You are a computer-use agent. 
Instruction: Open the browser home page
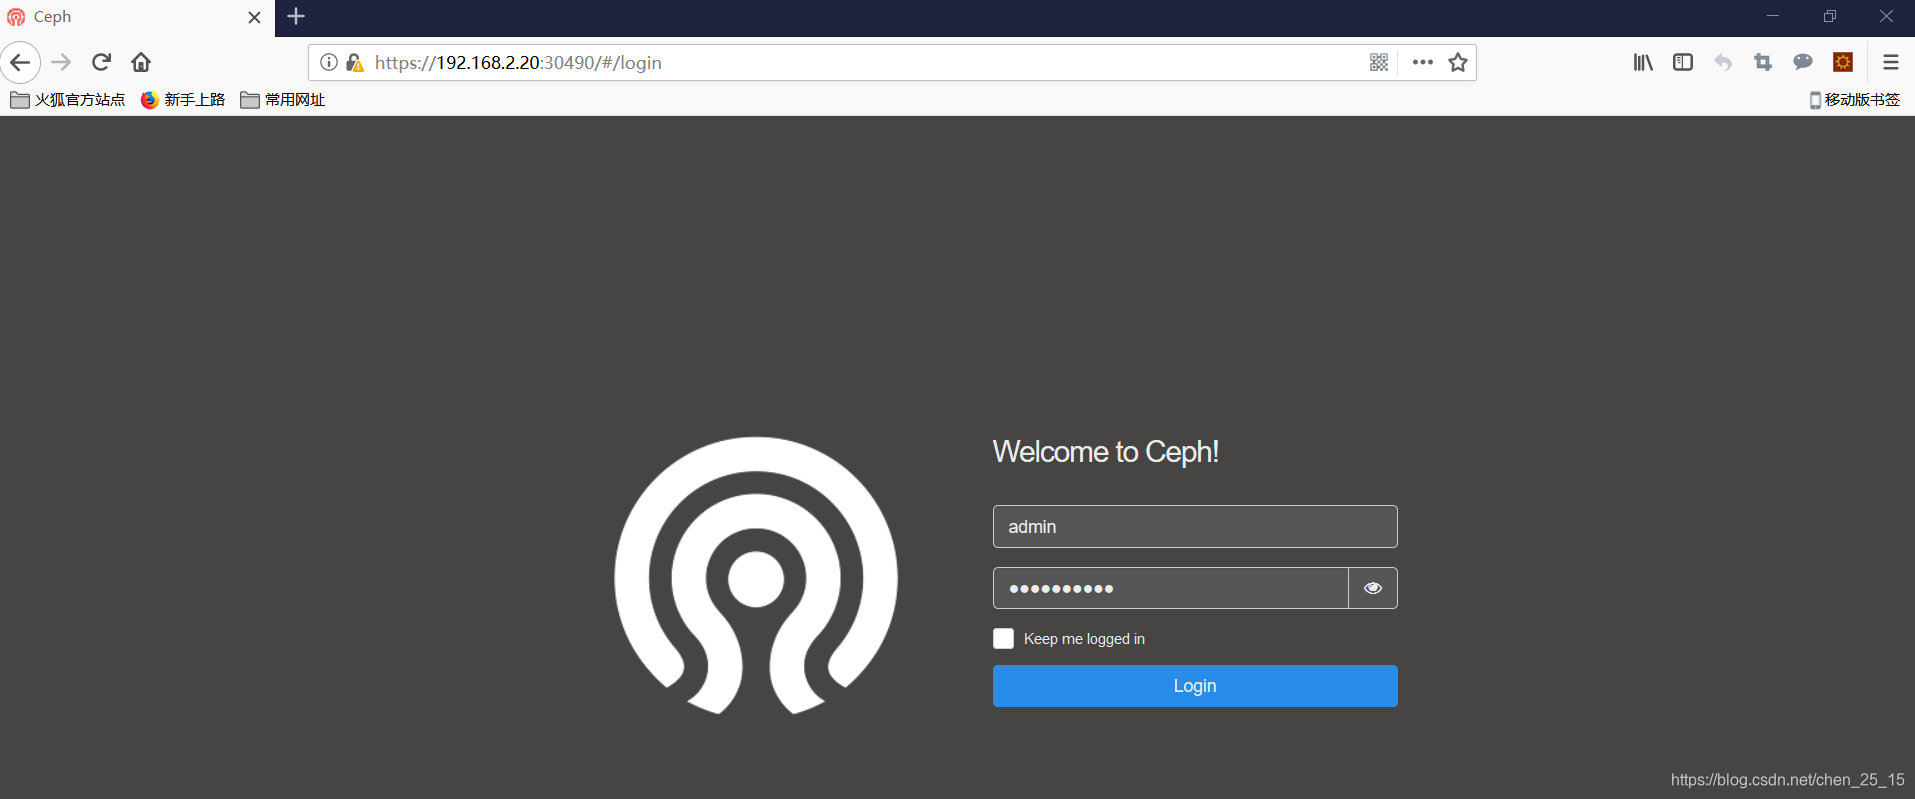(141, 62)
